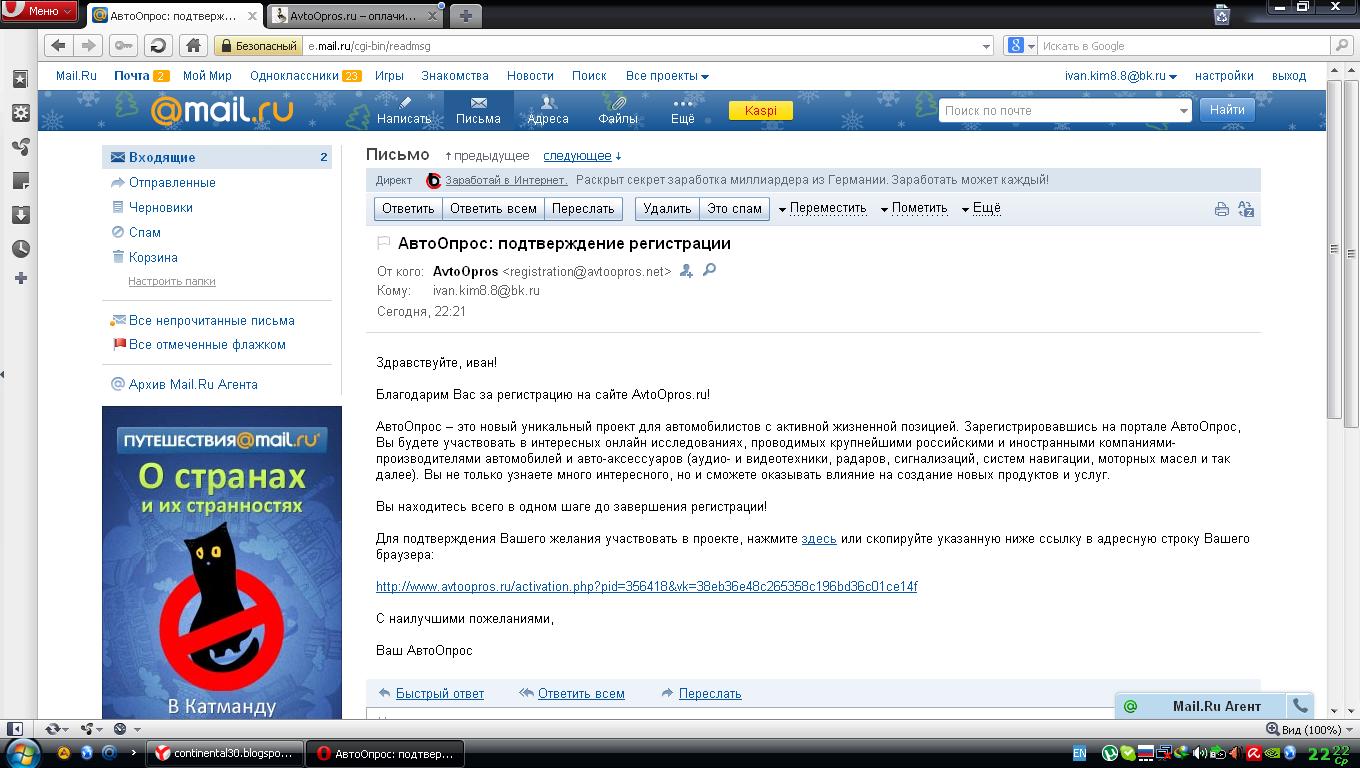Show Все непрочитанные письма
Screen dimensions: 1360x768
click(211, 320)
